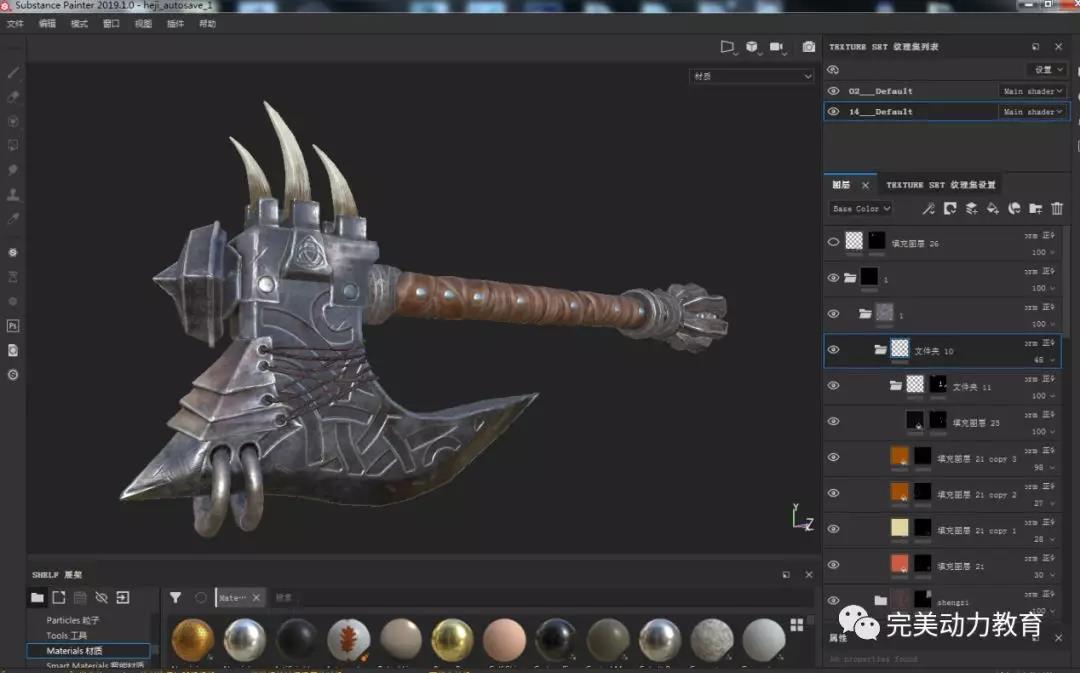Open Main shader dropdown for 14___Default
The width and height of the screenshot is (1080, 673).
click(1033, 112)
